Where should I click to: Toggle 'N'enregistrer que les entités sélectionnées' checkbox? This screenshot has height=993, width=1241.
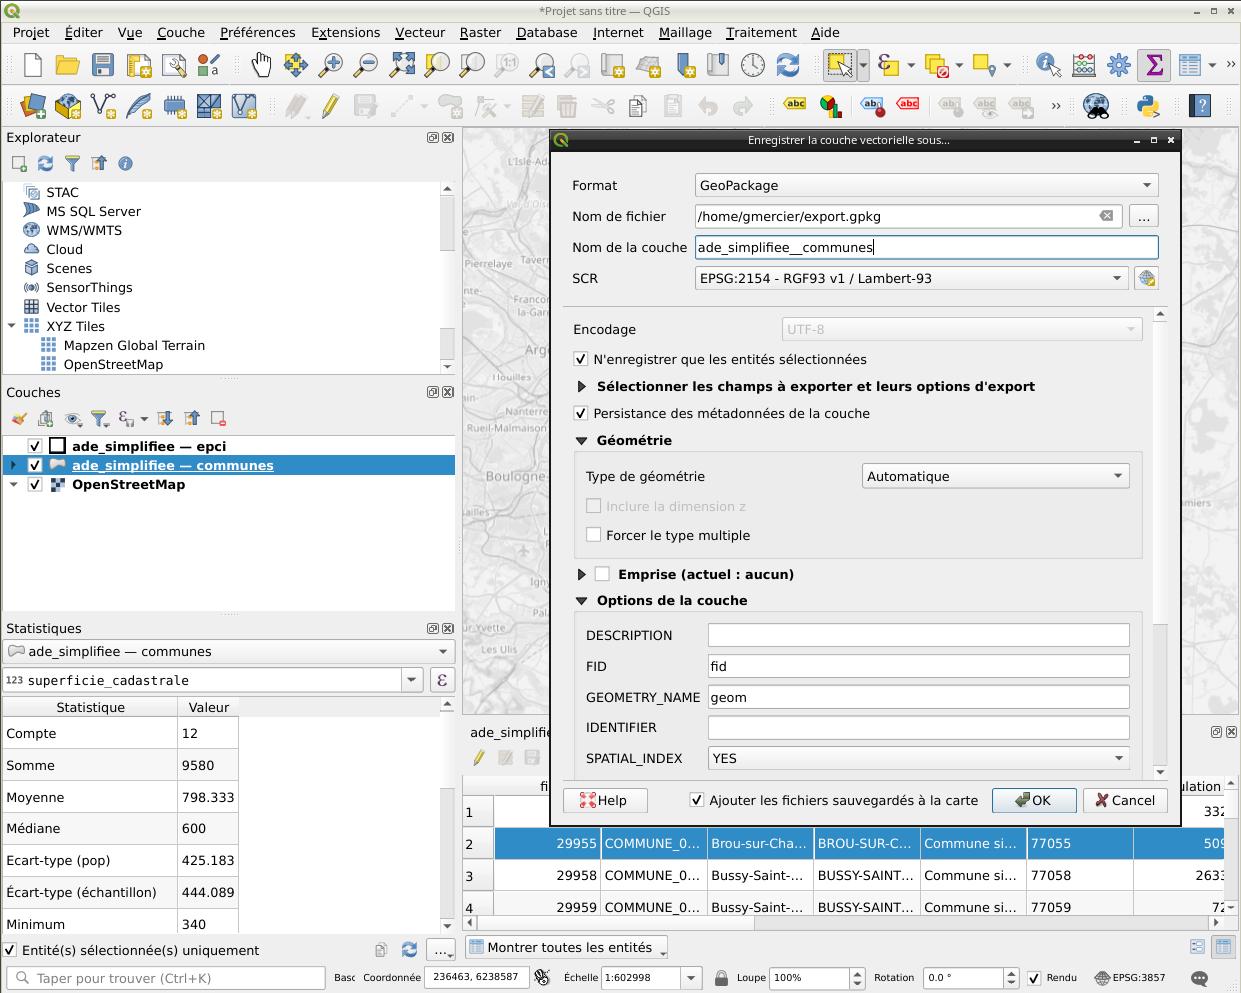(x=581, y=359)
